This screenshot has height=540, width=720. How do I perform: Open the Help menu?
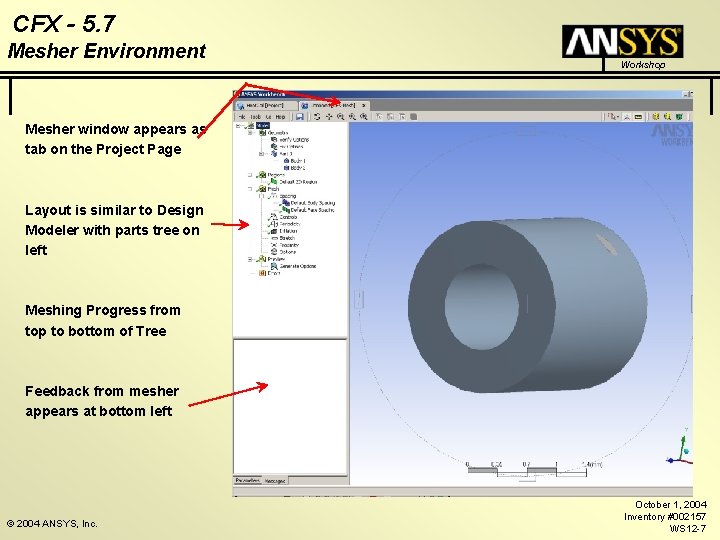280,117
